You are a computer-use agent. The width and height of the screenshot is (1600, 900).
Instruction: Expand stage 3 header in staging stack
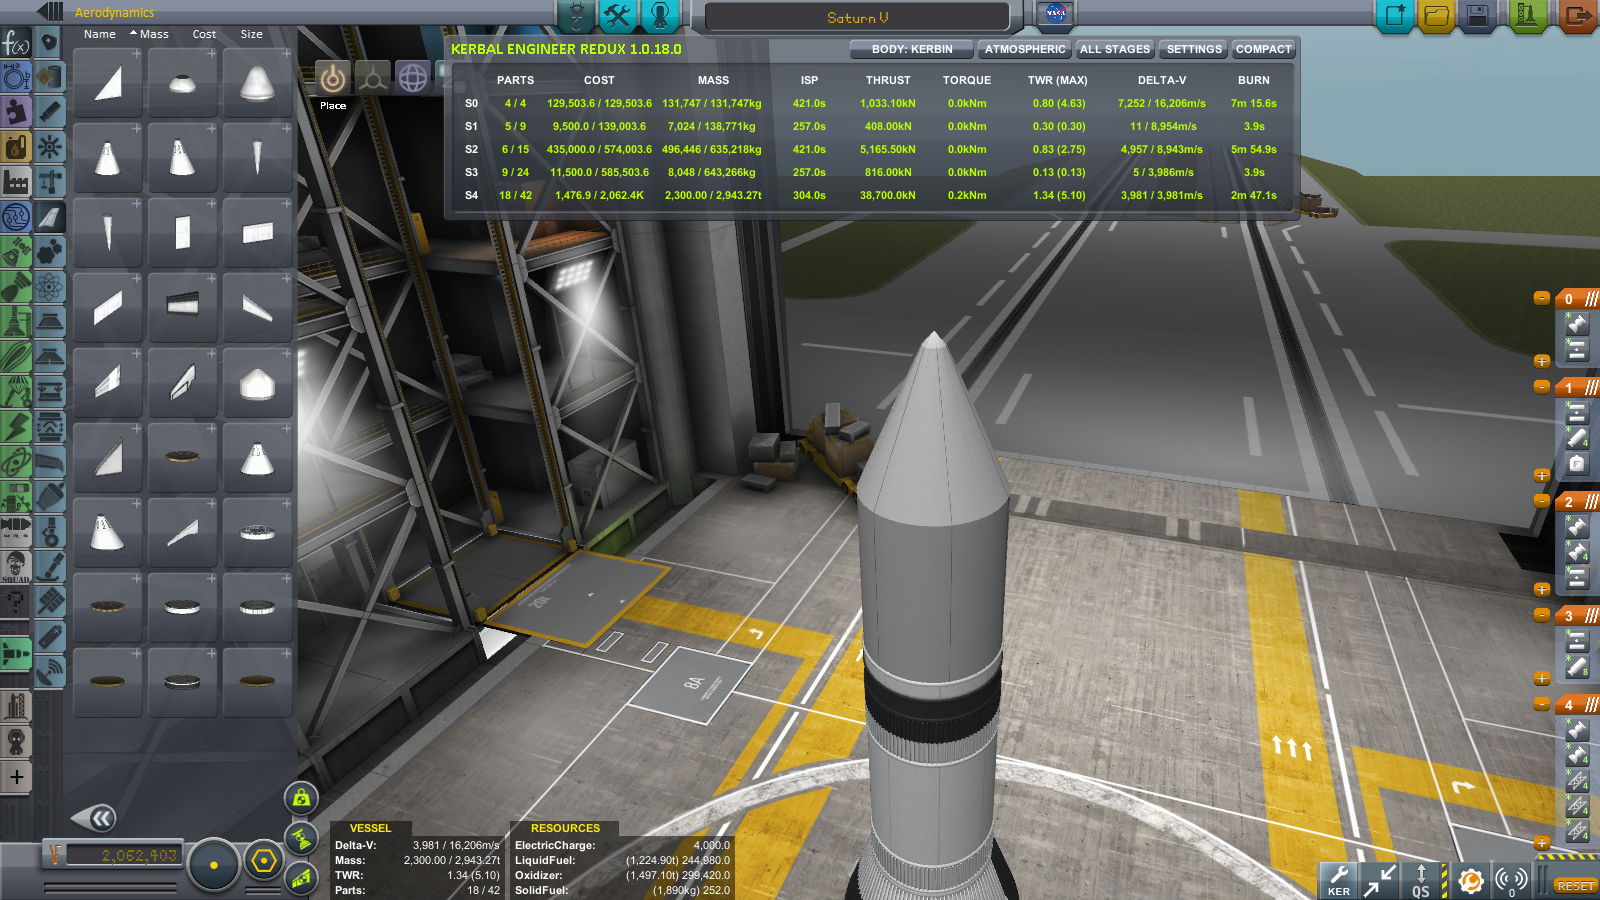(x=1577, y=616)
